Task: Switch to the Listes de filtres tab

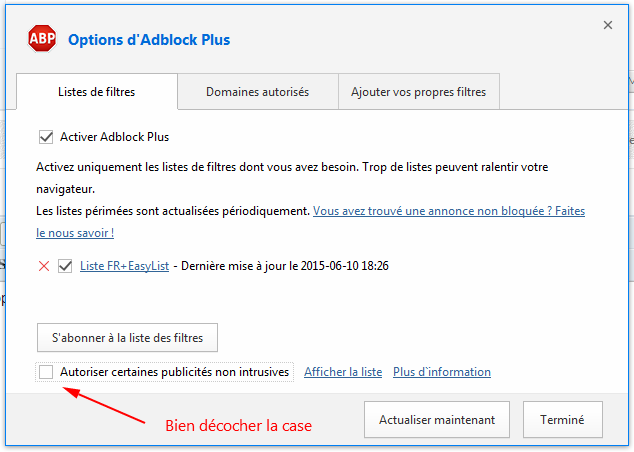Action: pyautogui.click(x=97, y=92)
